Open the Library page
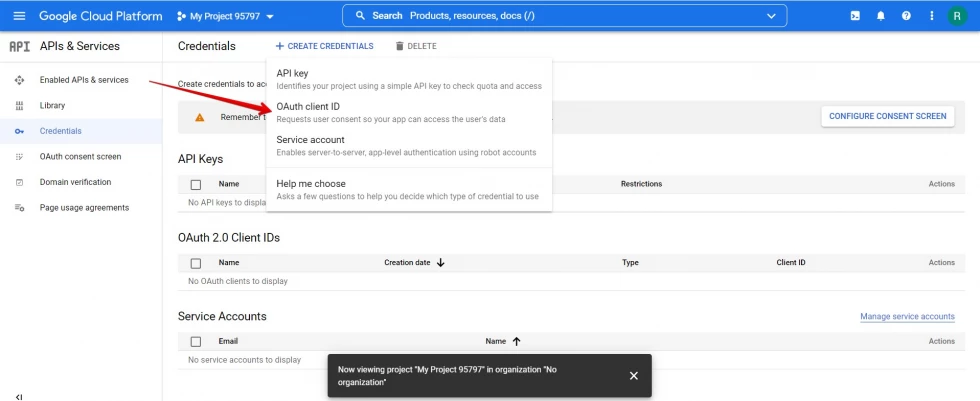The height and width of the screenshot is (401, 980). (52, 106)
